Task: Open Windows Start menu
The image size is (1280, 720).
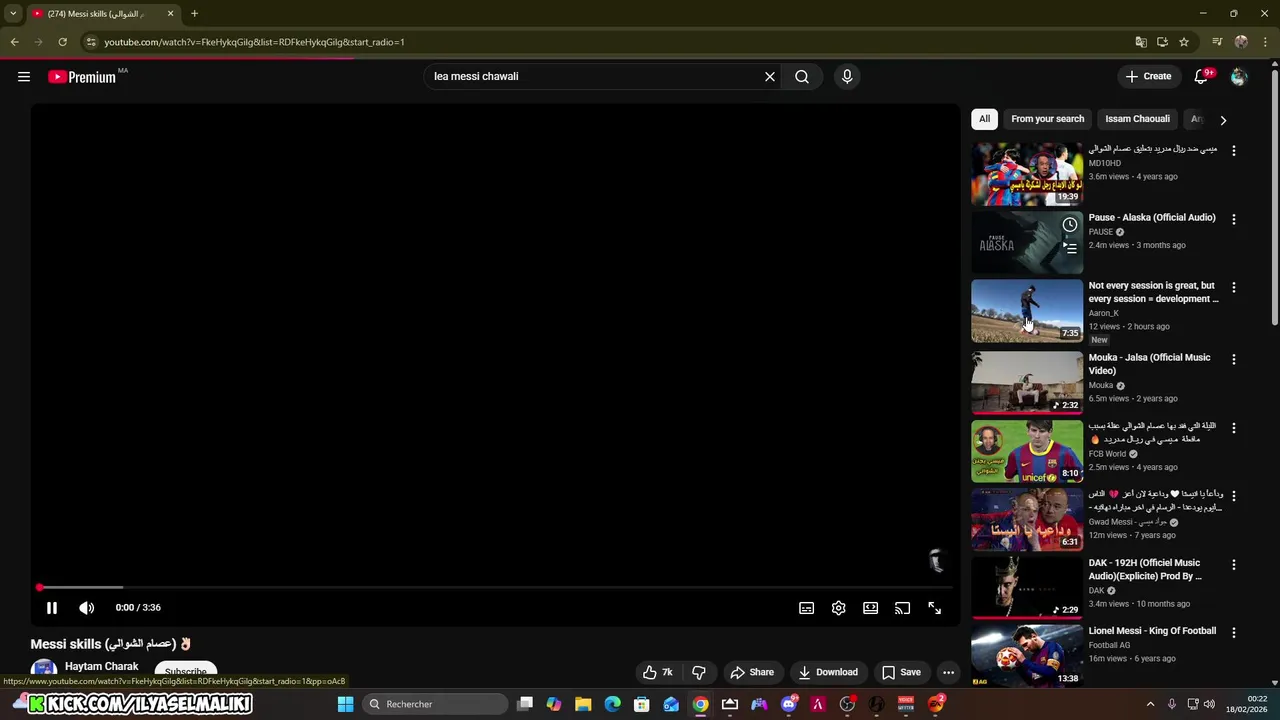Action: point(345,704)
